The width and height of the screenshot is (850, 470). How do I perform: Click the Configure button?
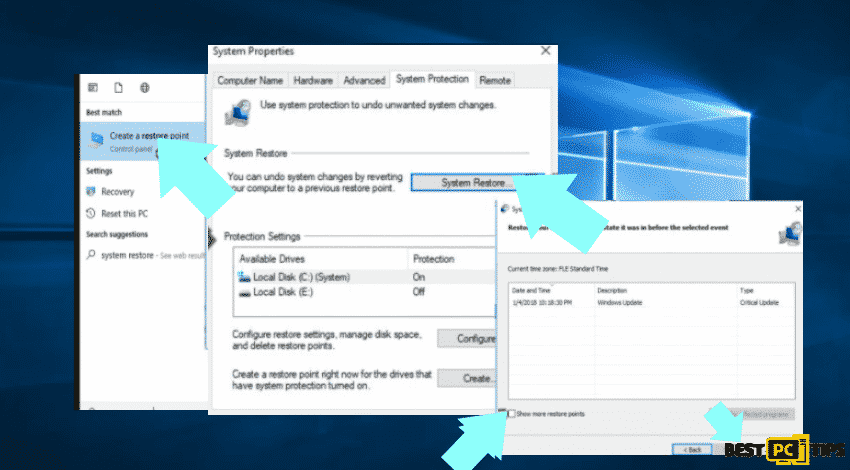coord(467,339)
